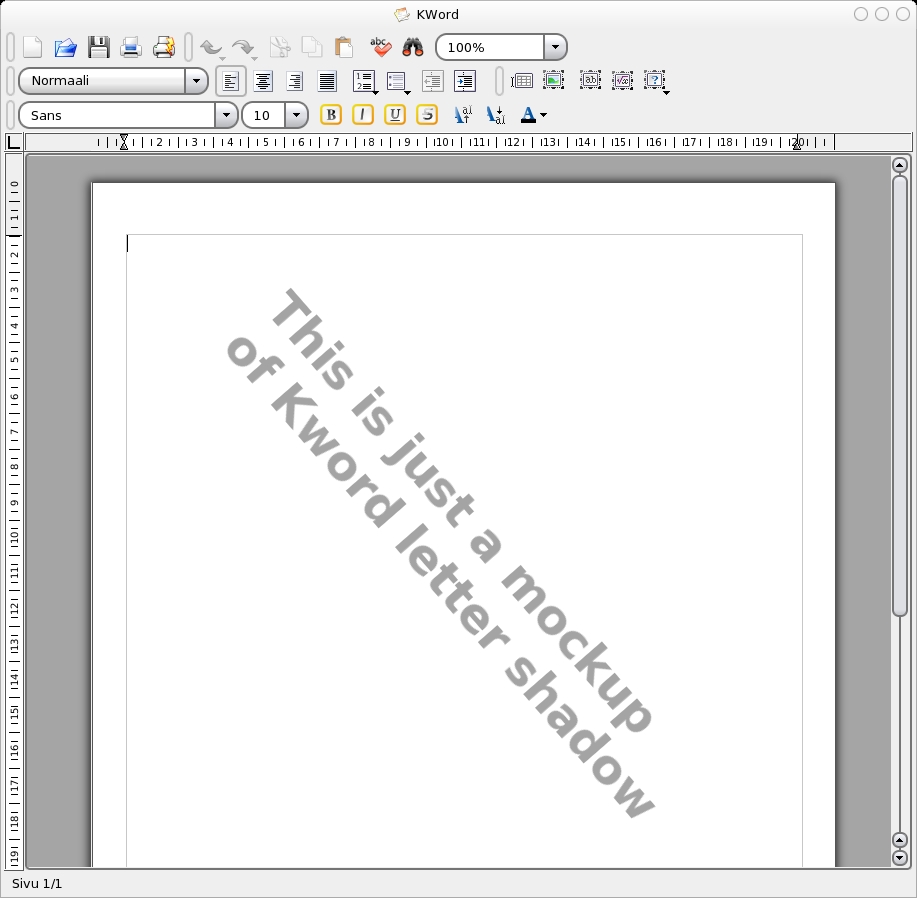
Task: Copy the selection with the copy icon
Action: [311, 47]
